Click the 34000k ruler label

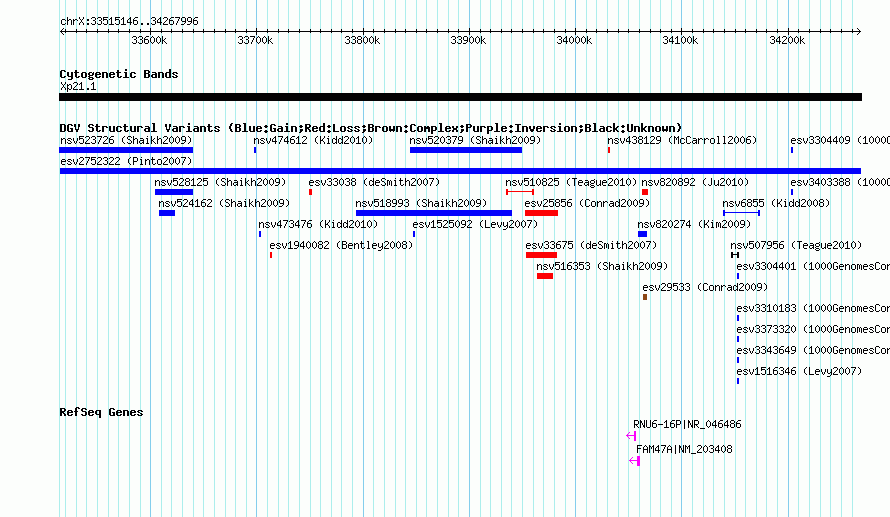[x=574, y=40]
